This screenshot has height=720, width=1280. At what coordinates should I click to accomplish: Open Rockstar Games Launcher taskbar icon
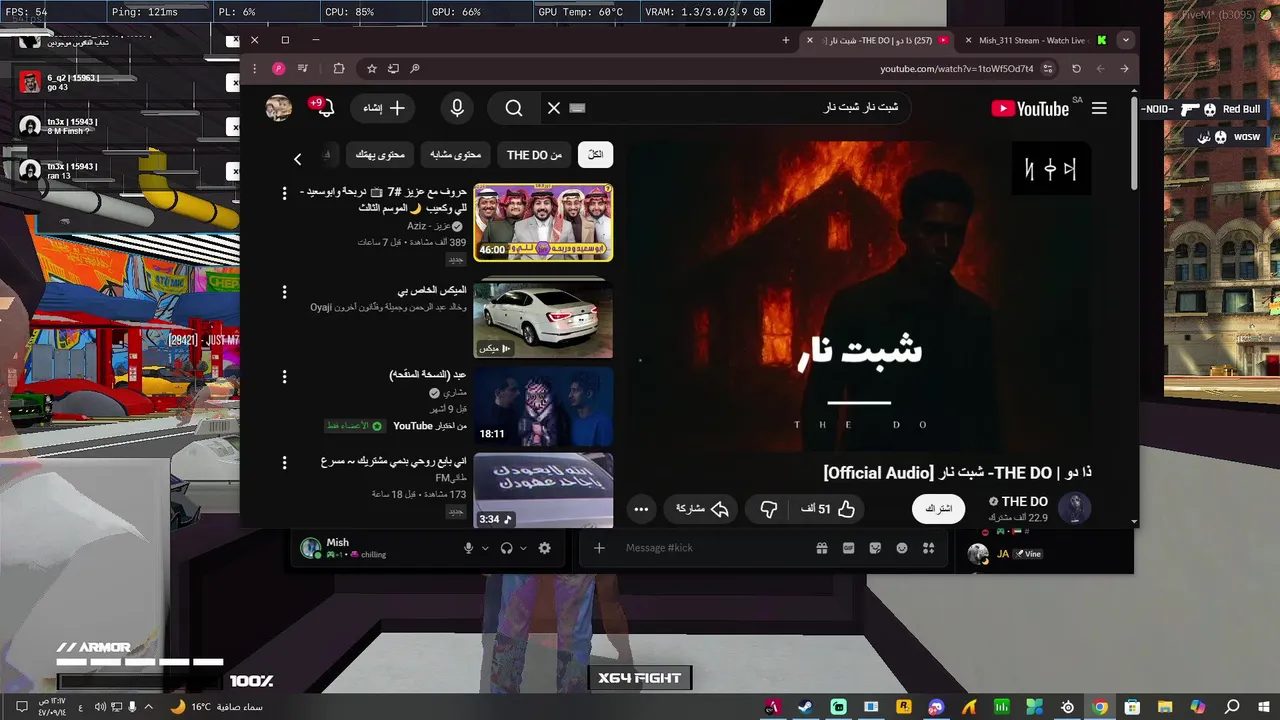tap(904, 707)
